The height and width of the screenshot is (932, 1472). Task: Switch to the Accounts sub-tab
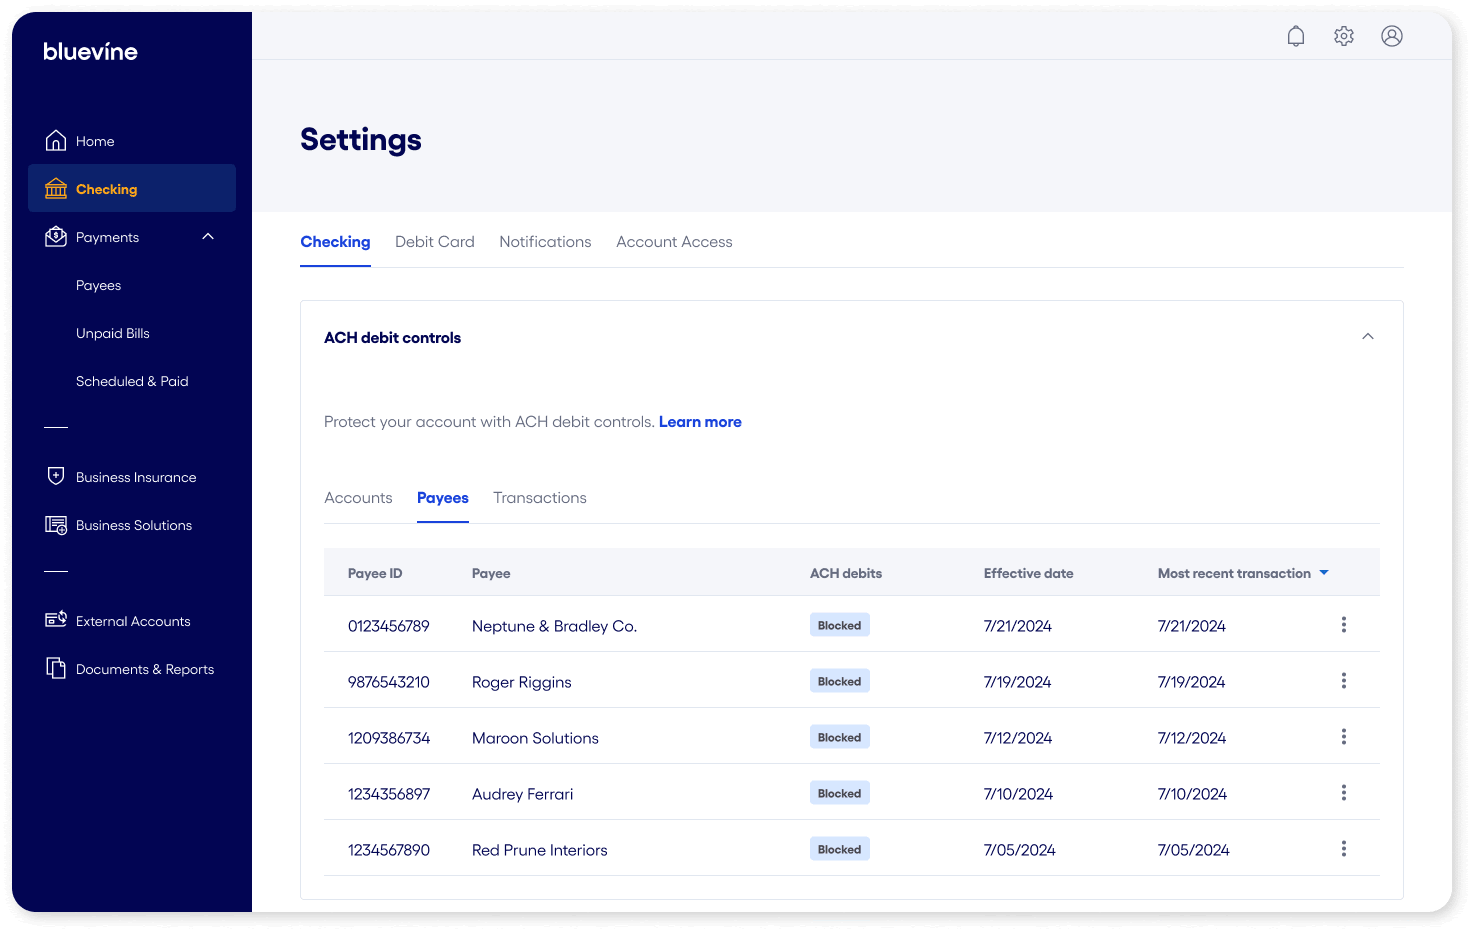358,498
